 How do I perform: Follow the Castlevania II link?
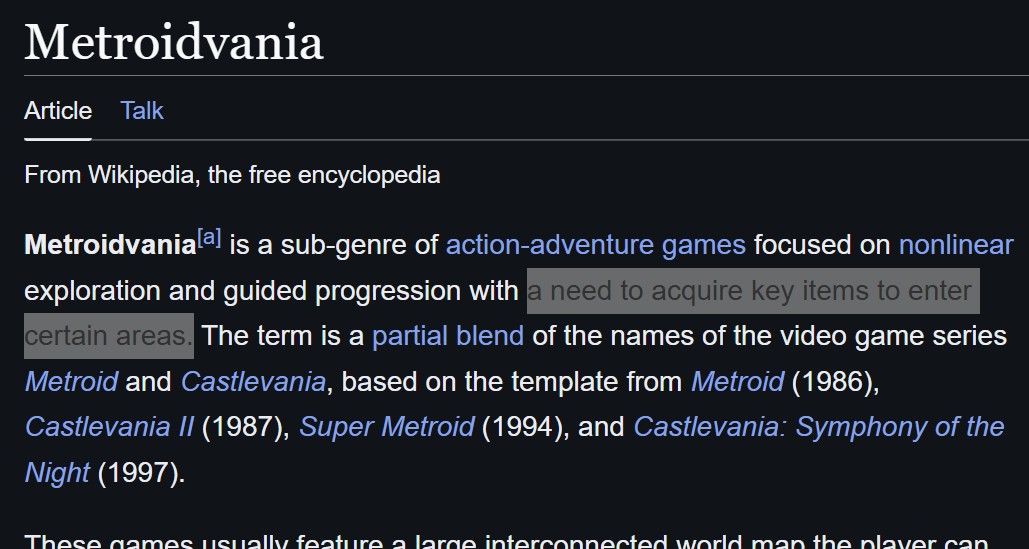tap(109, 427)
